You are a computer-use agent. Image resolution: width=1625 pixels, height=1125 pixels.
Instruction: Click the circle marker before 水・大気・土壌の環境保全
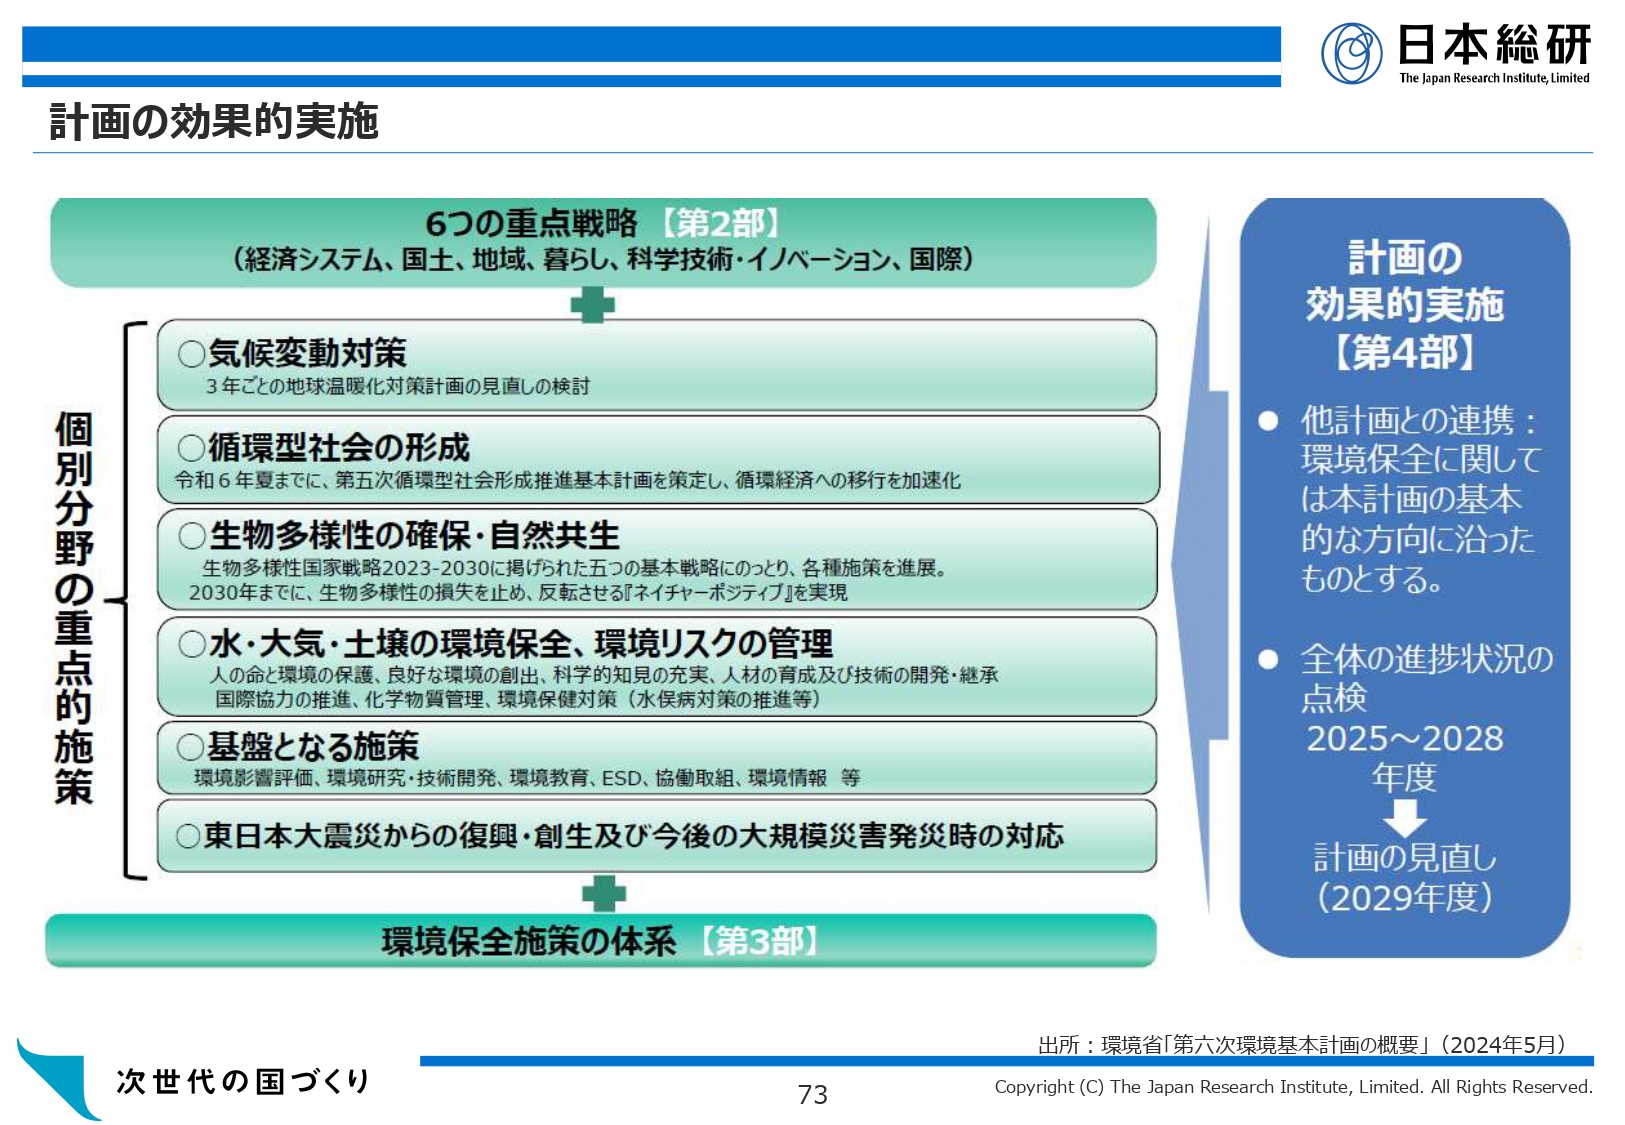point(192,643)
